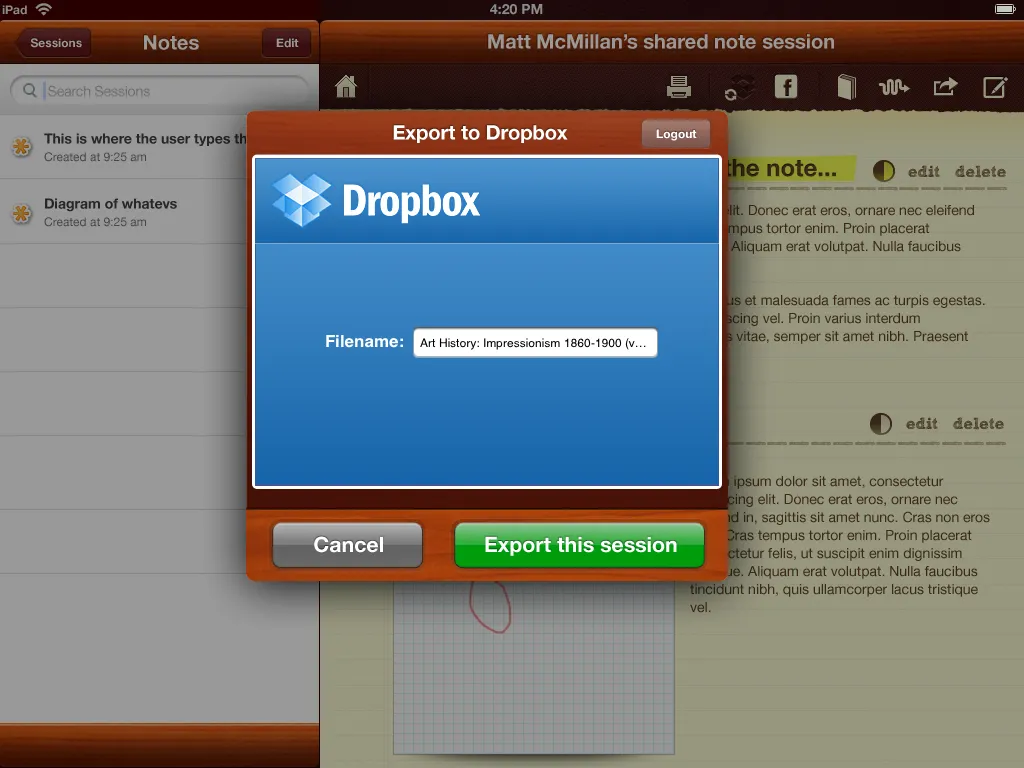Viewport: 1024px width, 768px height.
Task: Open session 'Diagram of whatevs'
Action: [x=123, y=212]
